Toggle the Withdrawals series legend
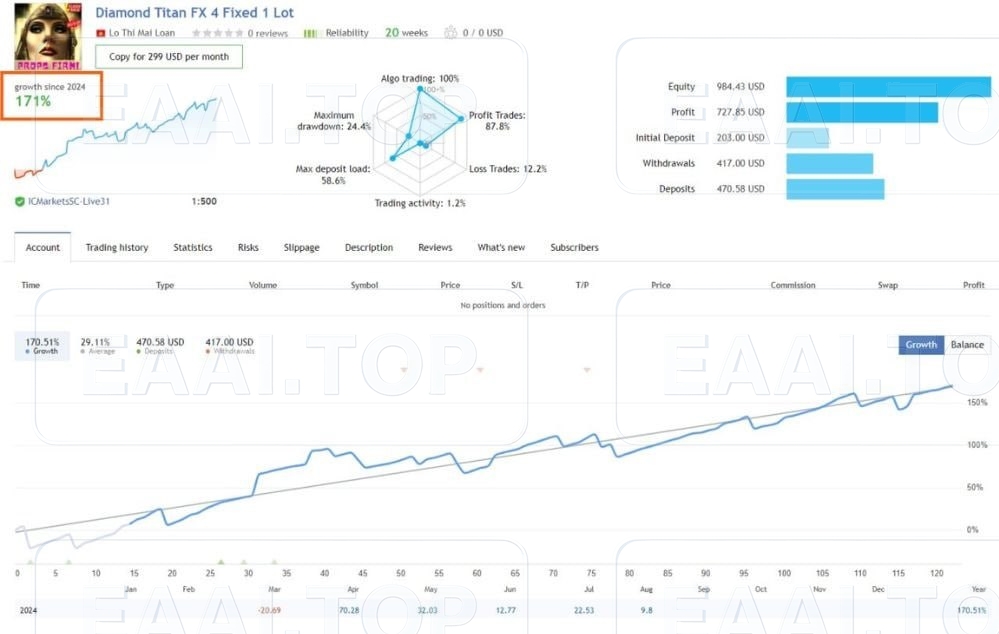Image resolution: width=999 pixels, height=634 pixels. (x=229, y=346)
